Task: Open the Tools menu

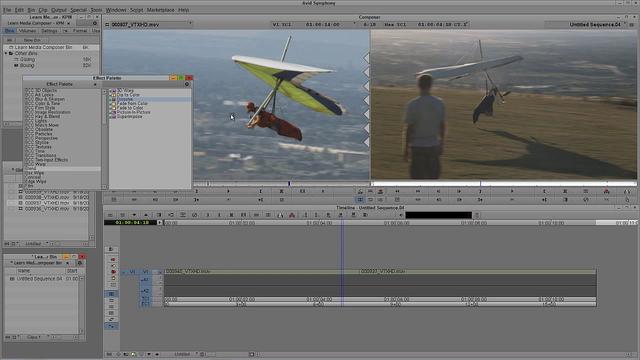Action: click(x=96, y=9)
